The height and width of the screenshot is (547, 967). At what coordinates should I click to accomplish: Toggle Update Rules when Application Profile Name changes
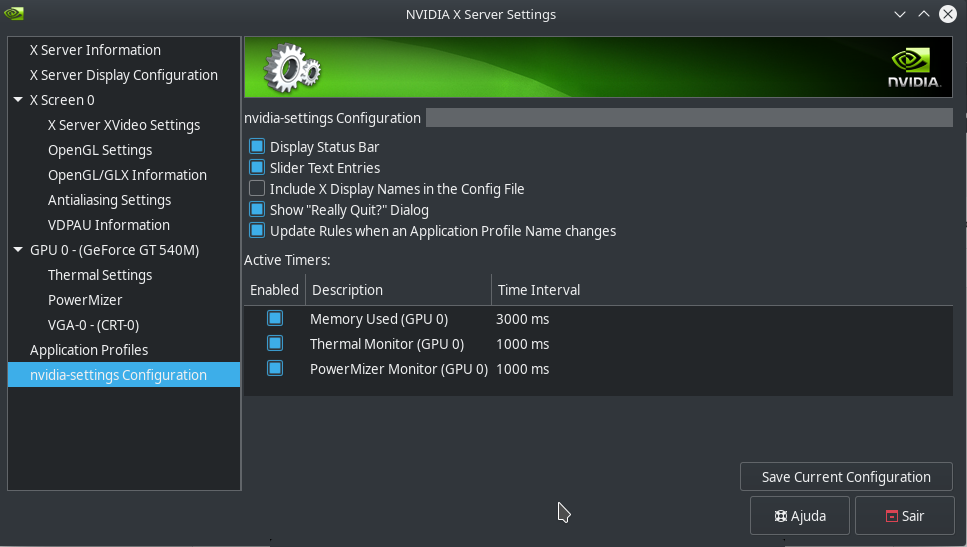click(257, 230)
